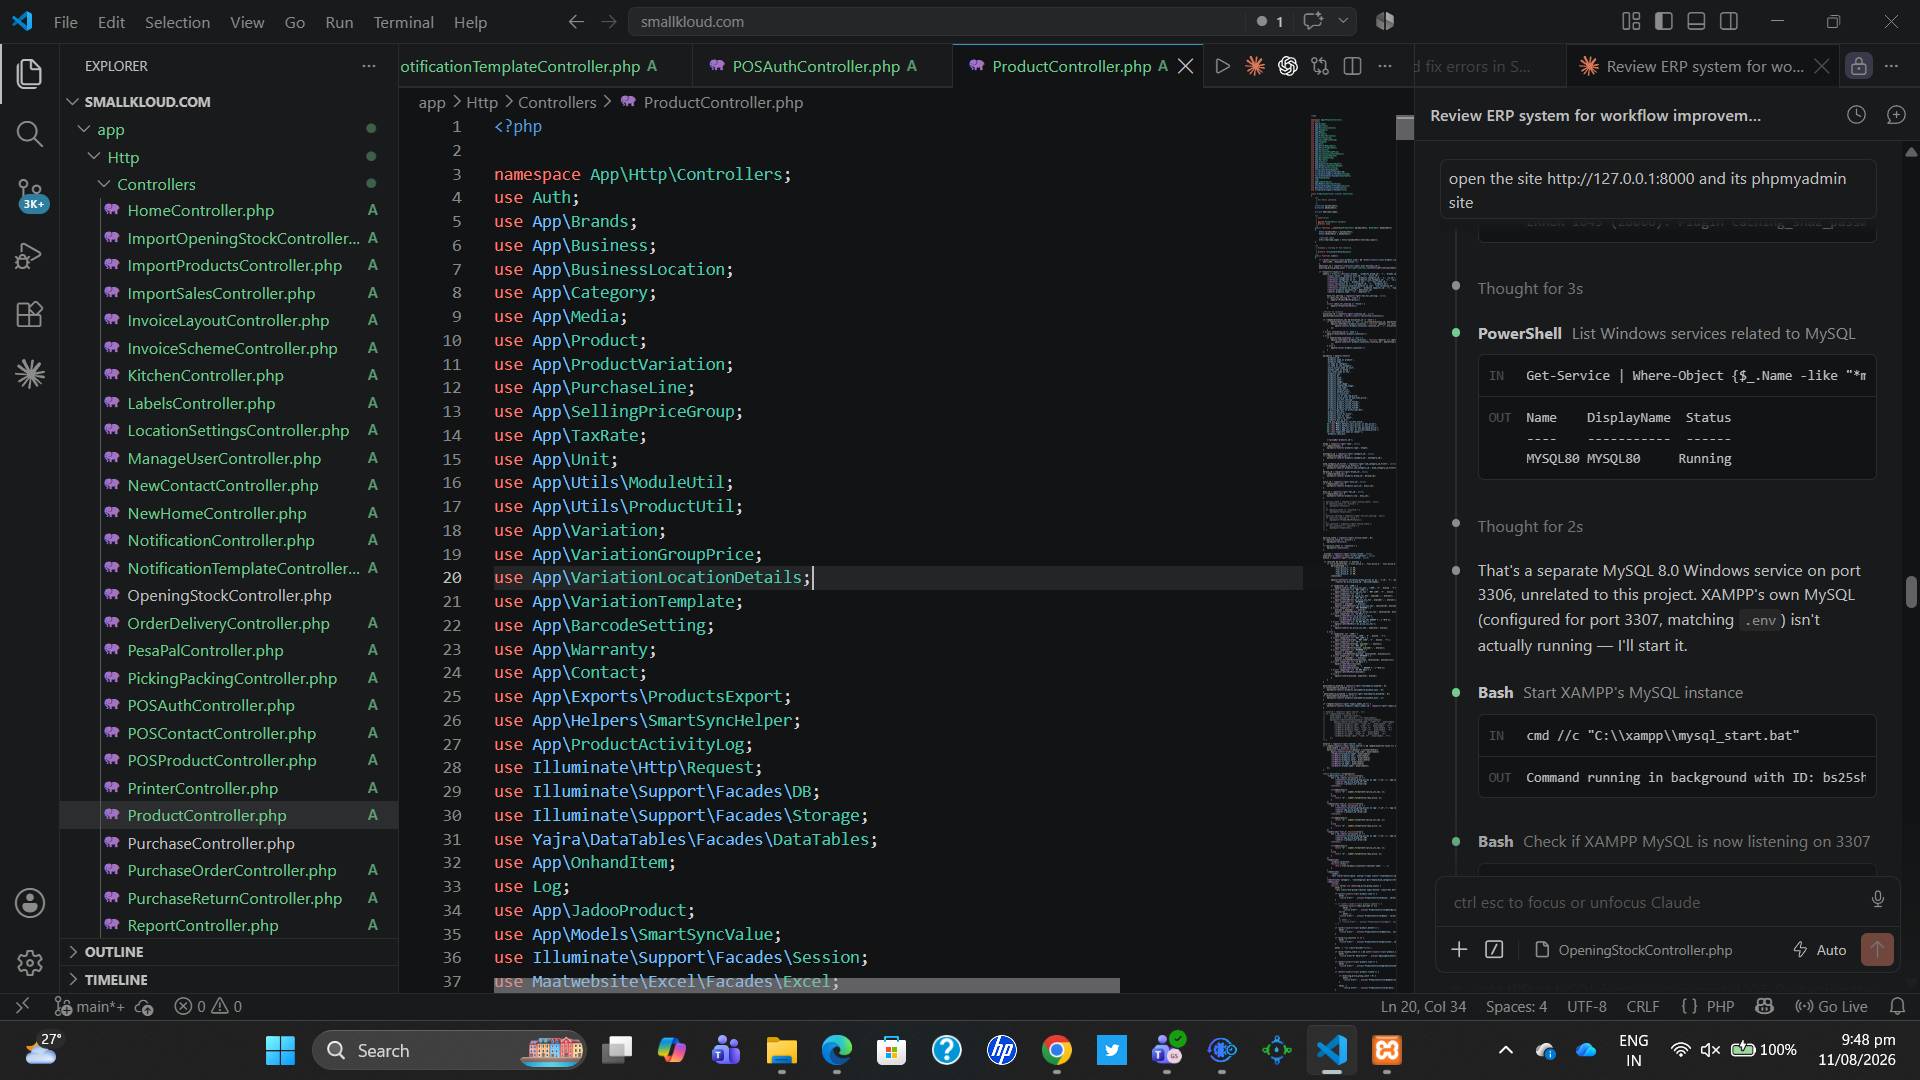The width and height of the screenshot is (1920, 1080).
Task: Open Claude icon in activity bar
Action: [30, 374]
